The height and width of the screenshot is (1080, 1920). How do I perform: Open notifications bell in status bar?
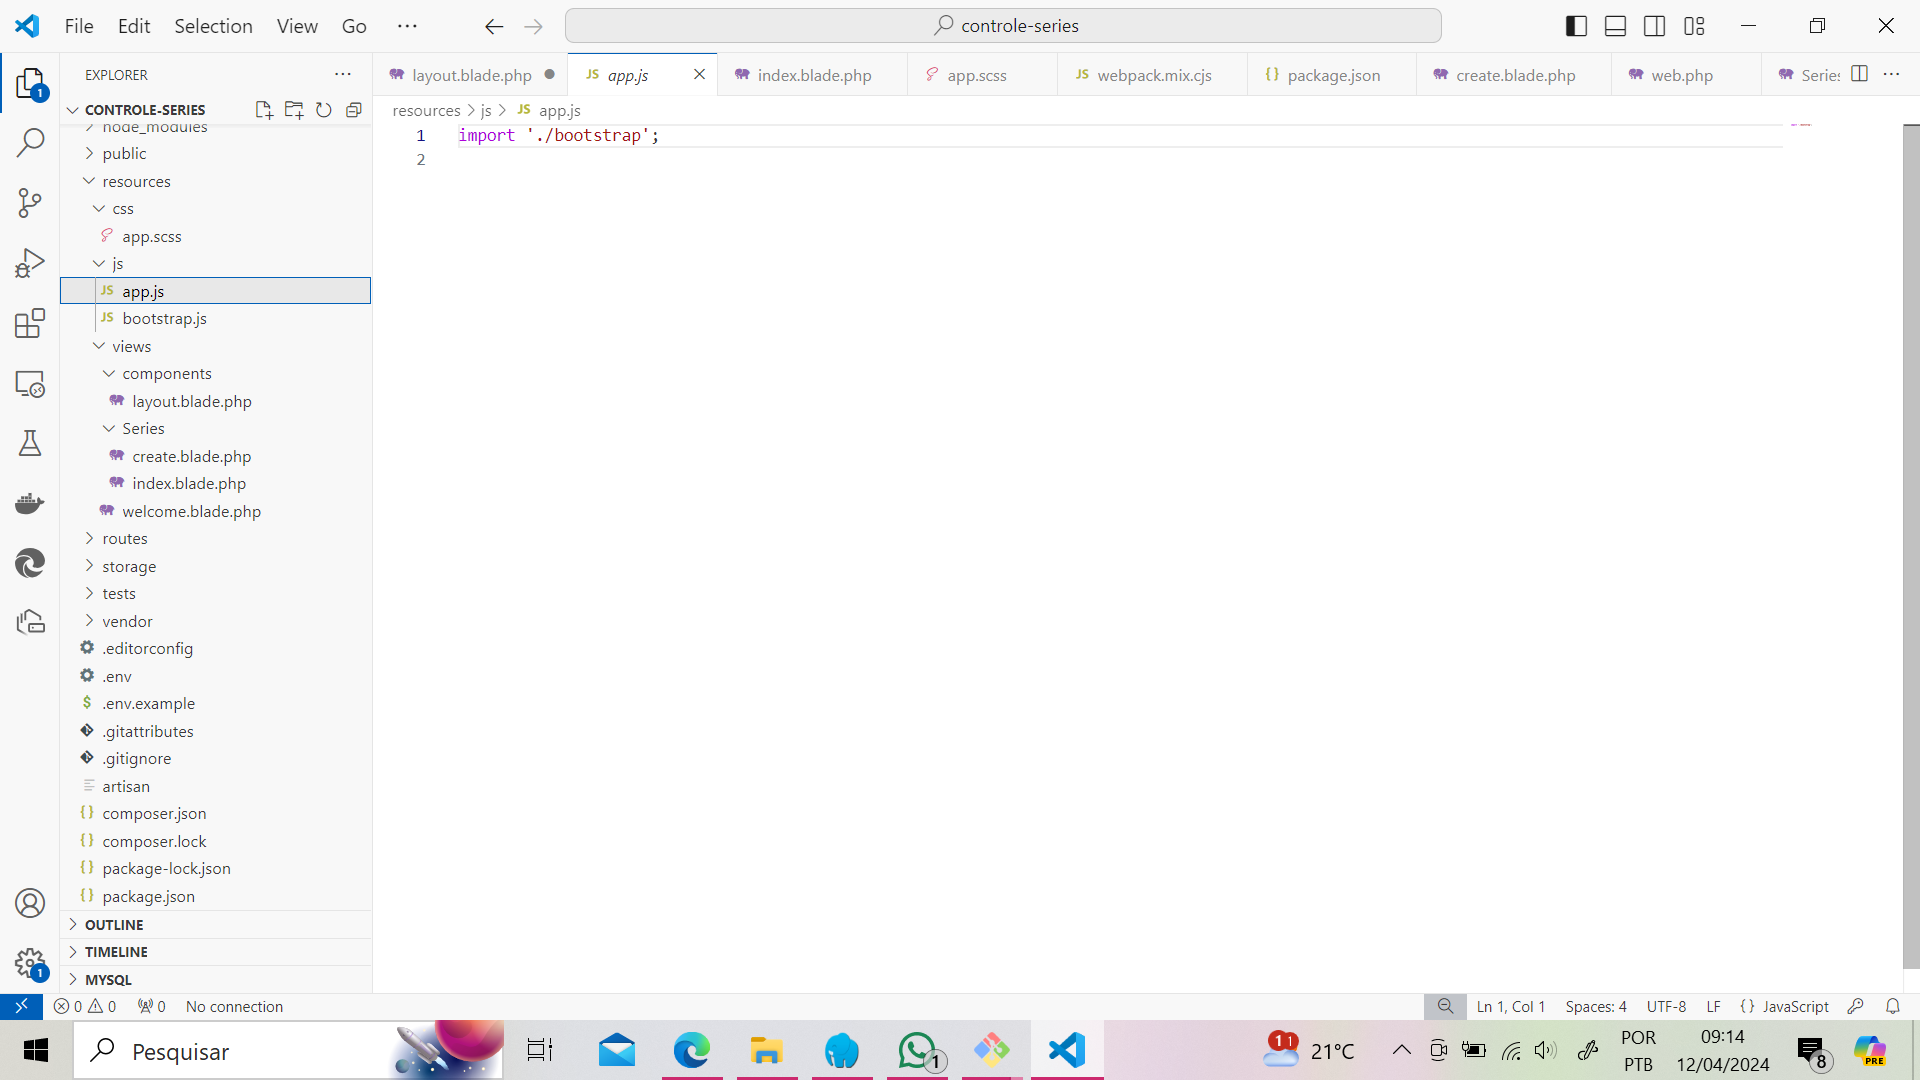pos(1892,1007)
